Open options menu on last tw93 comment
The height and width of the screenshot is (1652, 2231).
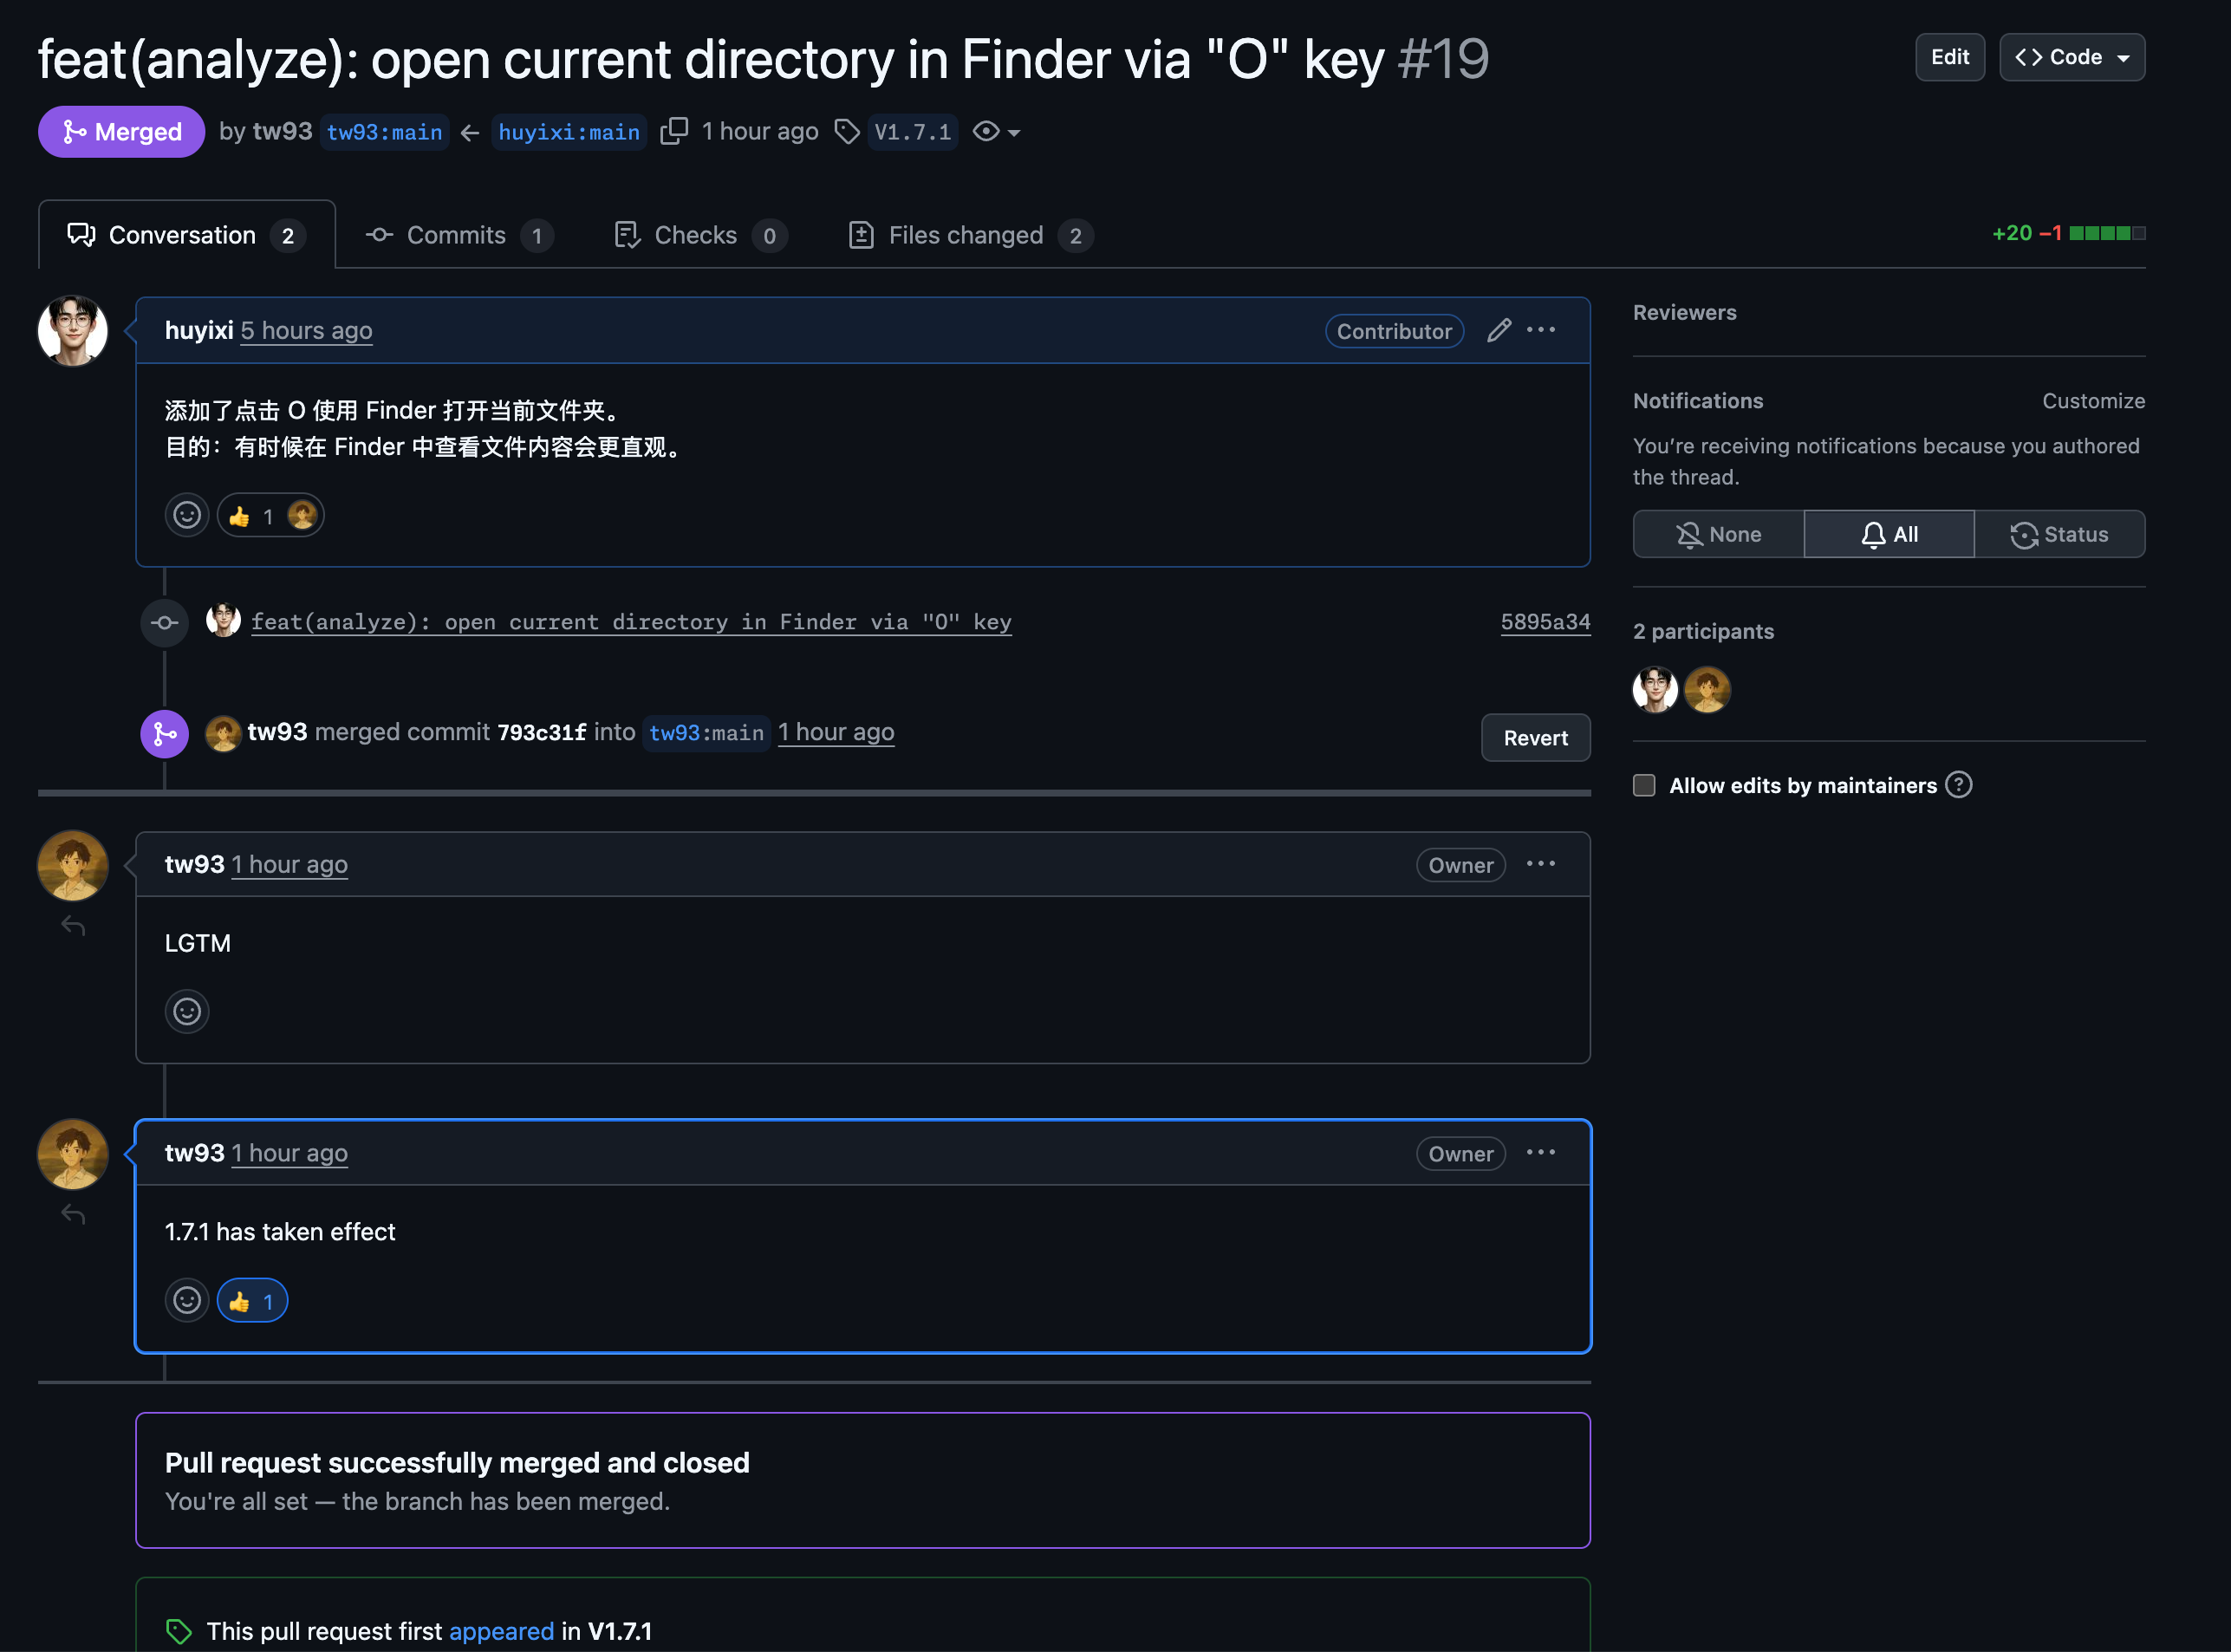click(1540, 1153)
